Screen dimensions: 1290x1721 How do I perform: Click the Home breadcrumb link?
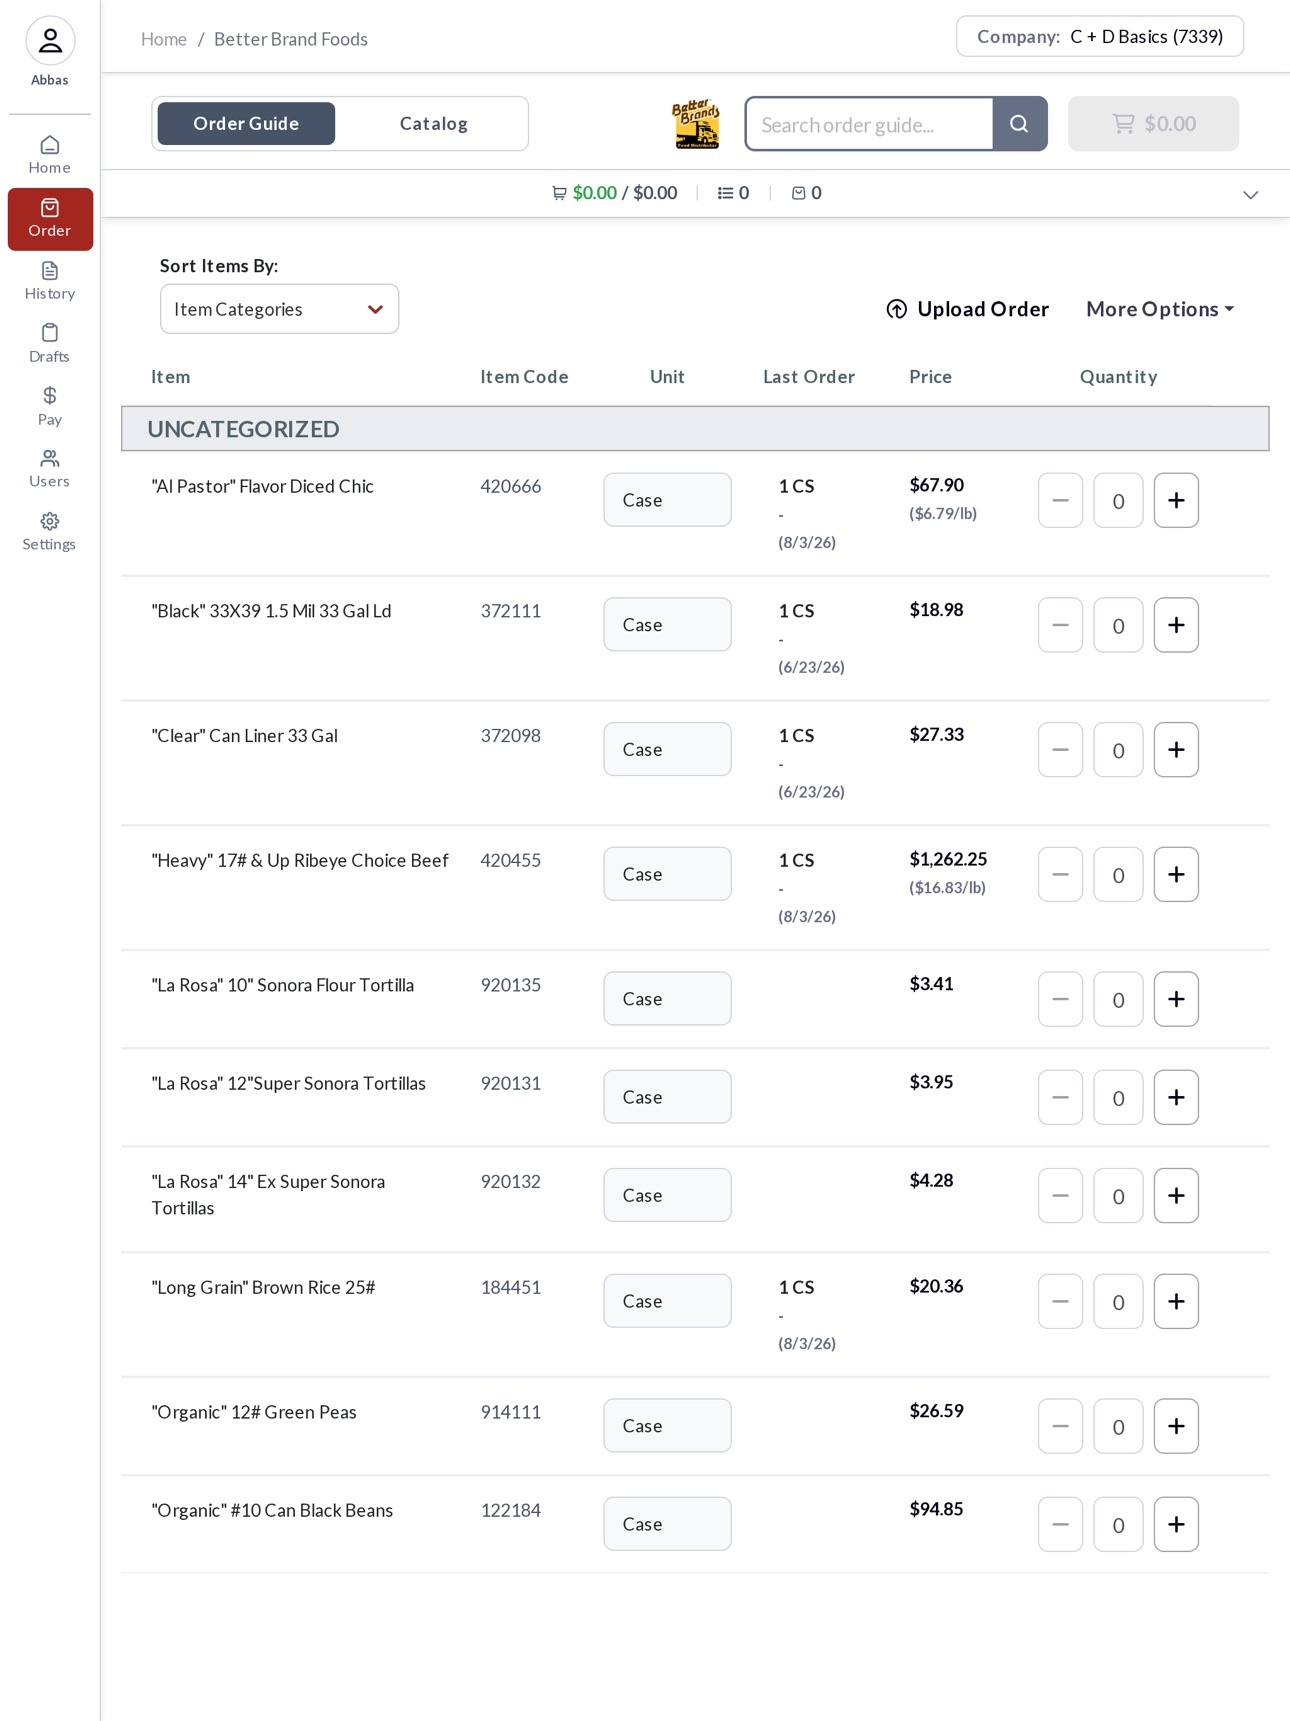coord(164,39)
